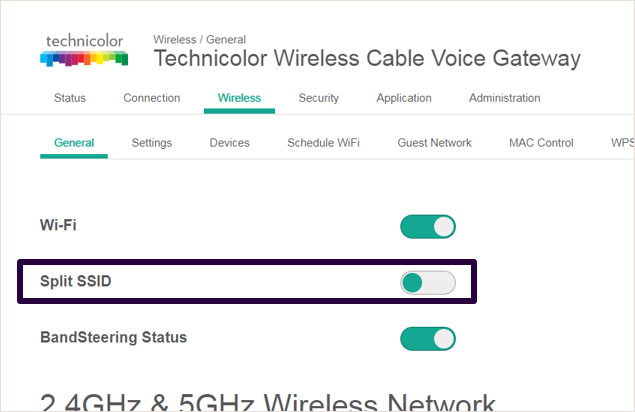Click the Wireless / General breadcrumb
635x412 pixels.
point(199,40)
